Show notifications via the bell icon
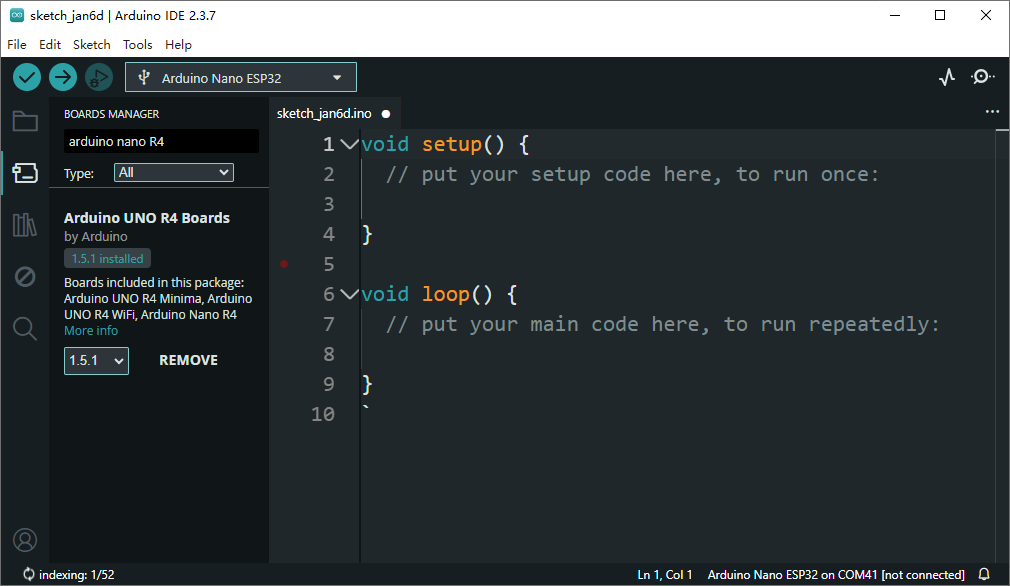 coord(984,575)
